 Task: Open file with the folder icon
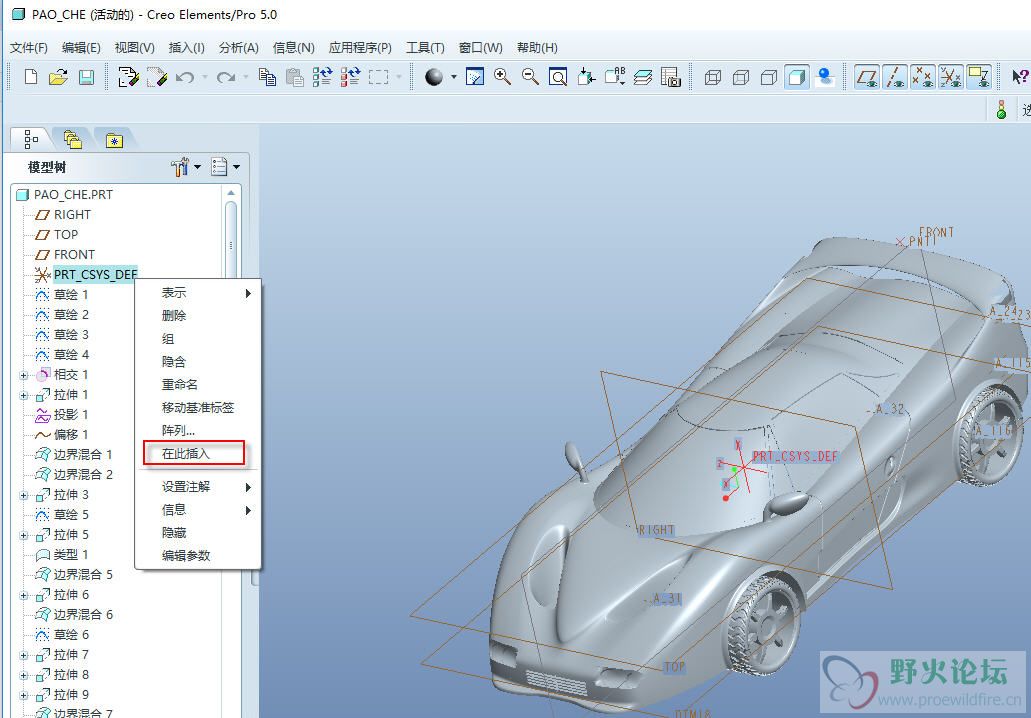pos(58,77)
